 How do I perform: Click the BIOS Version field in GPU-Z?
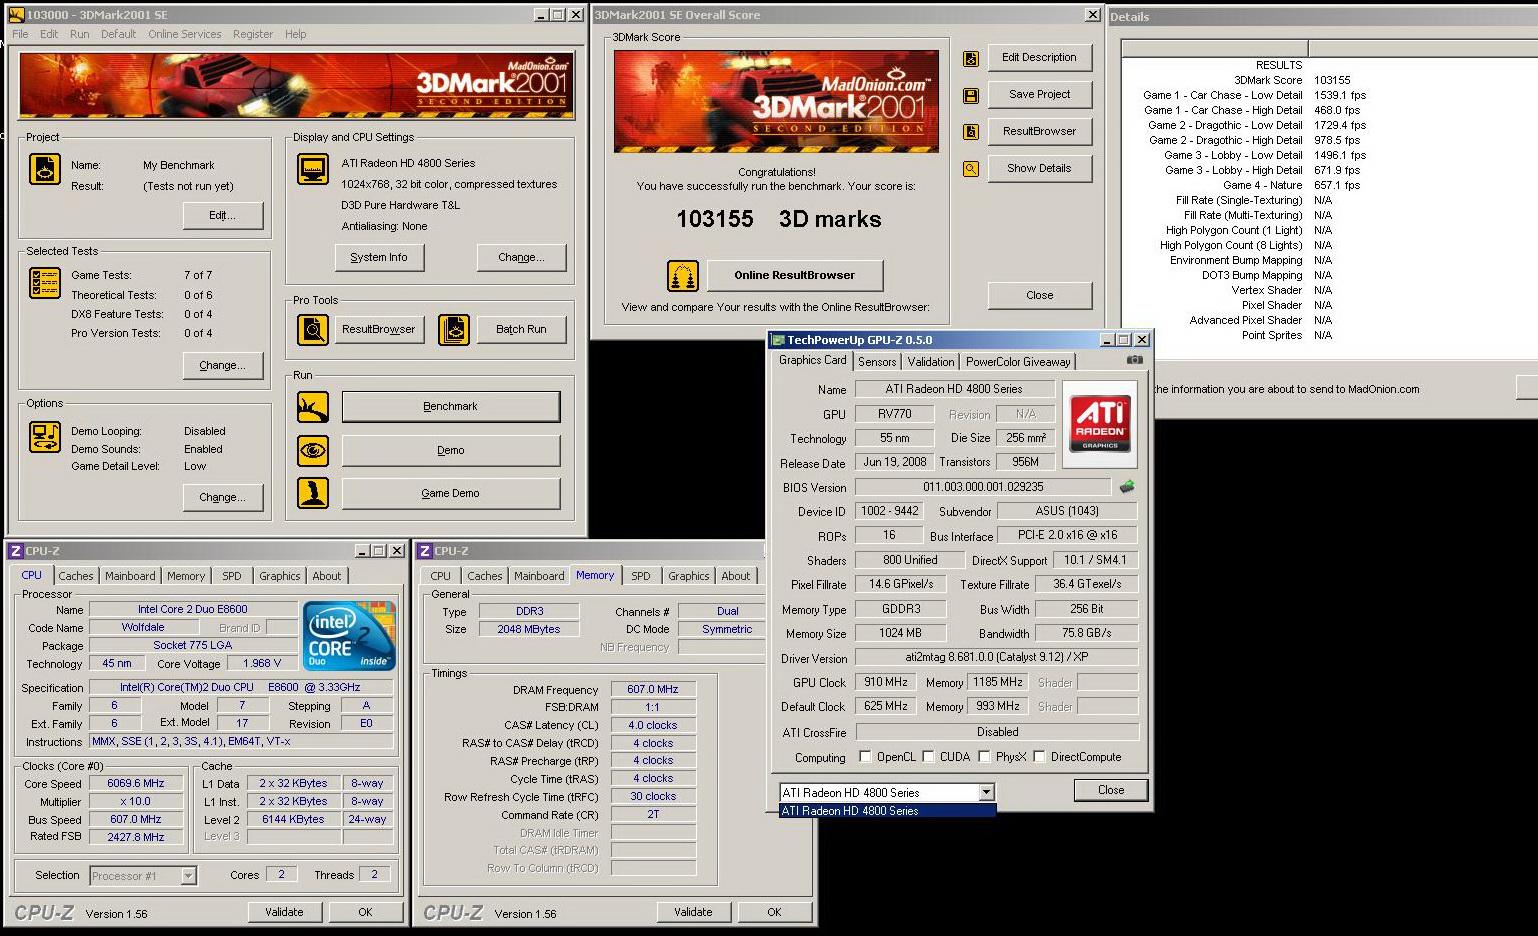(x=983, y=487)
